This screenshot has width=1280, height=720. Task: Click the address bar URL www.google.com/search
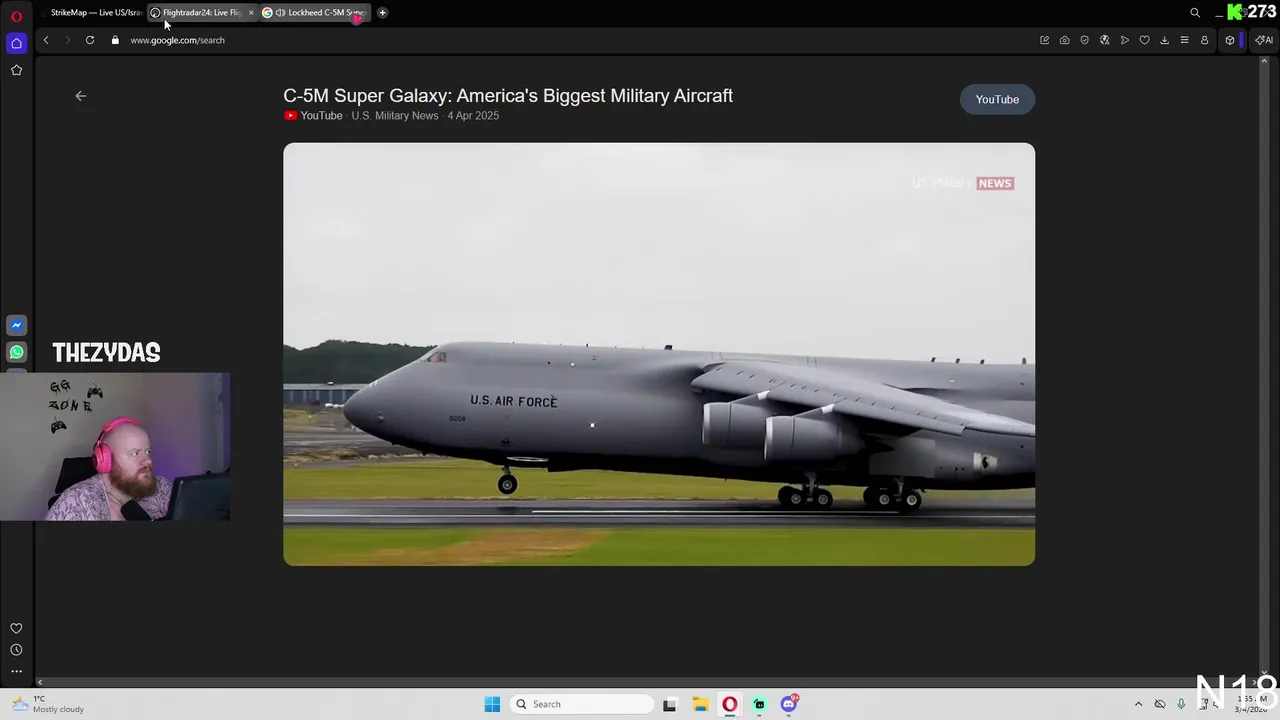(177, 40)
